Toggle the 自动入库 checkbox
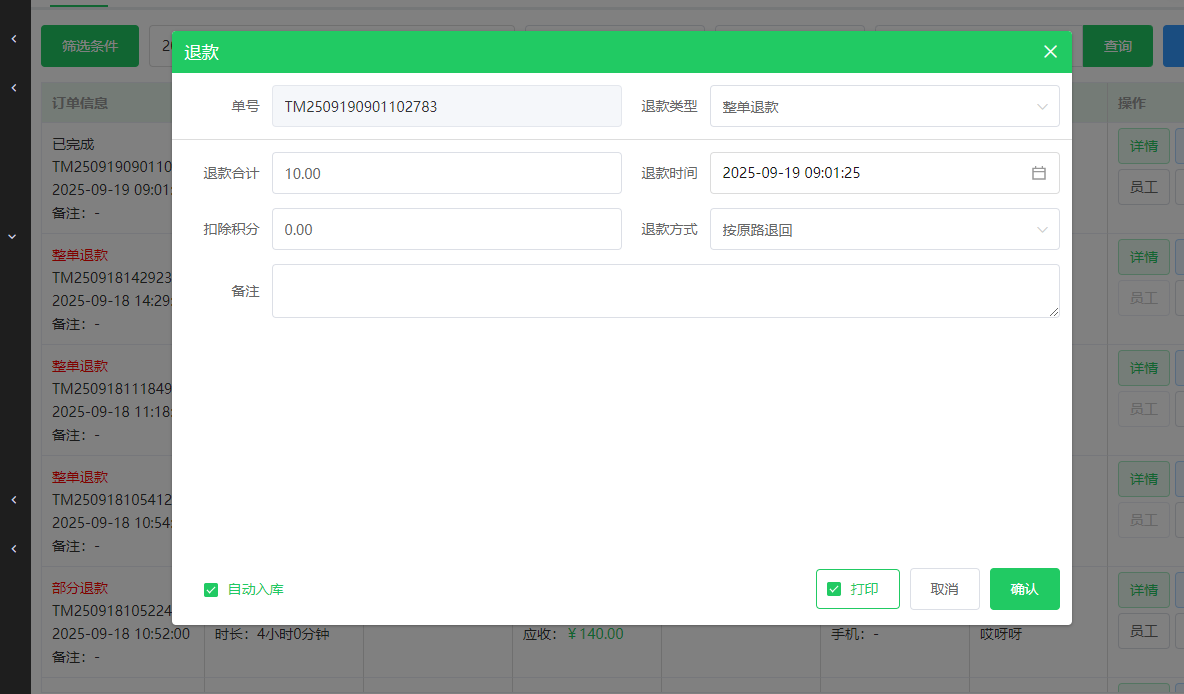Image resolution: width=1184 pixels, height=694 pixels. point(211,590)
